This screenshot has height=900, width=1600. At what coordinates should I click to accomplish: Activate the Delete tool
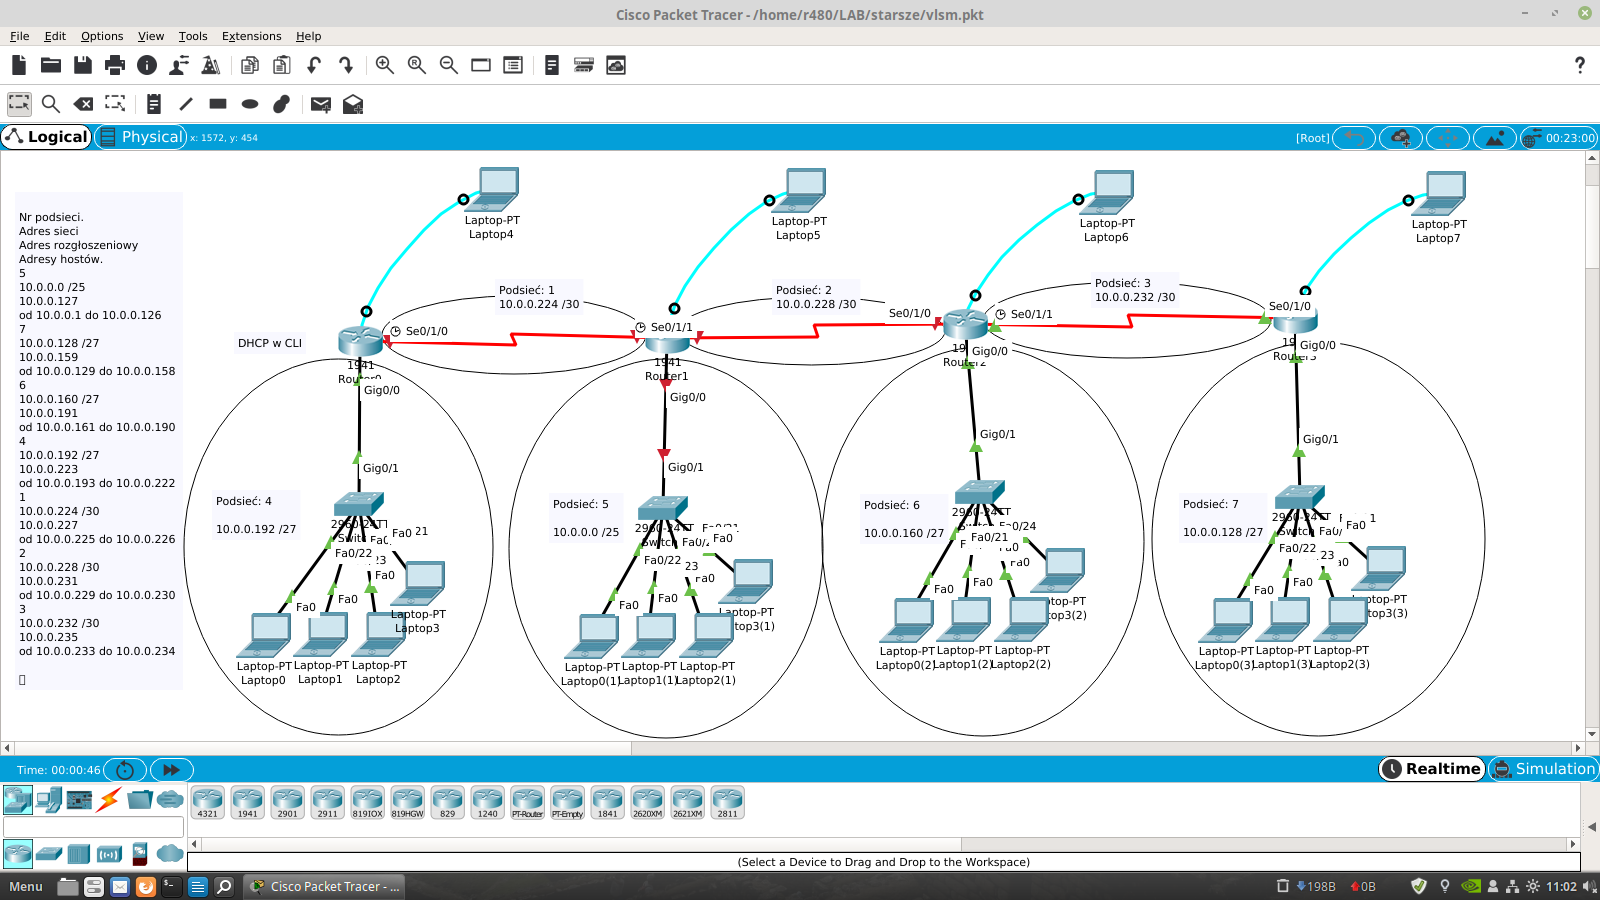[x=84, y=104]
